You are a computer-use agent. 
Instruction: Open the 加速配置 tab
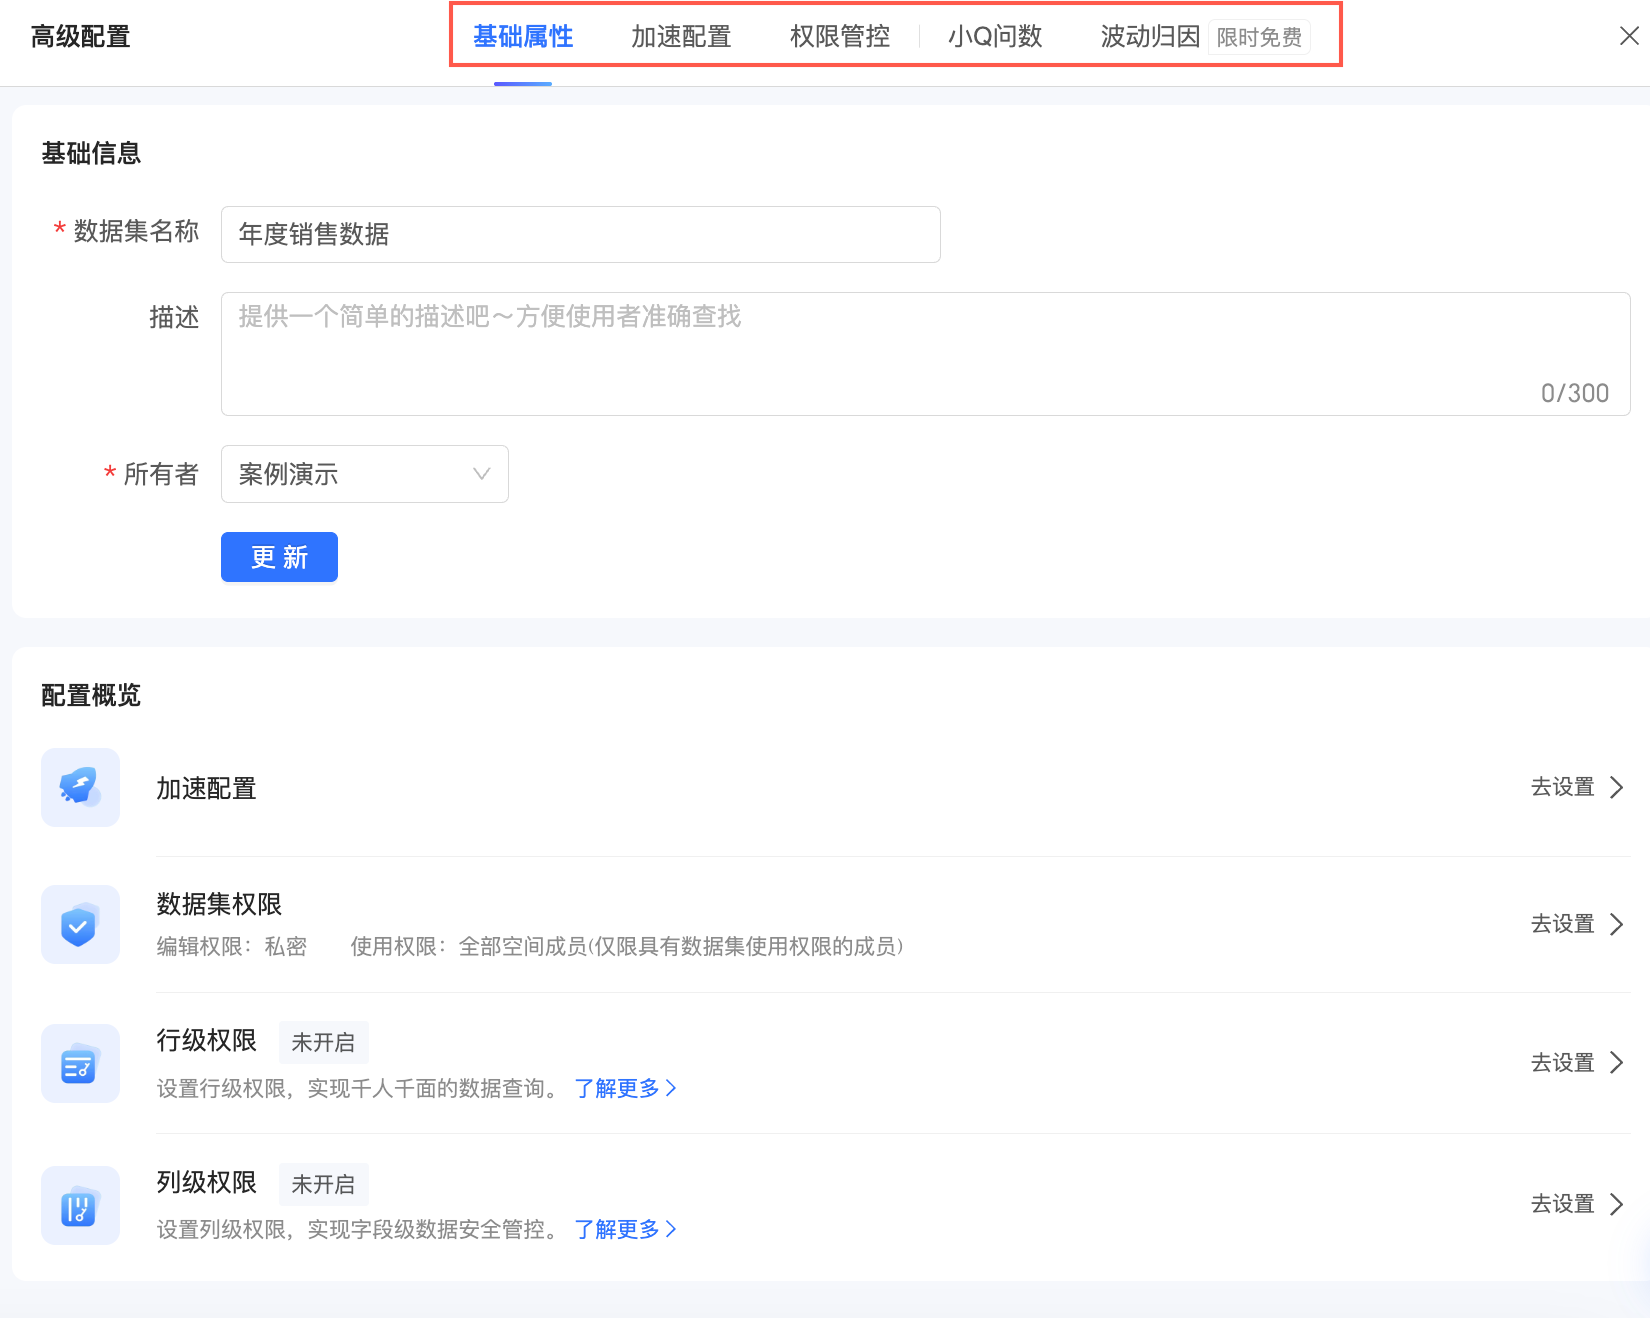[681, 37]
